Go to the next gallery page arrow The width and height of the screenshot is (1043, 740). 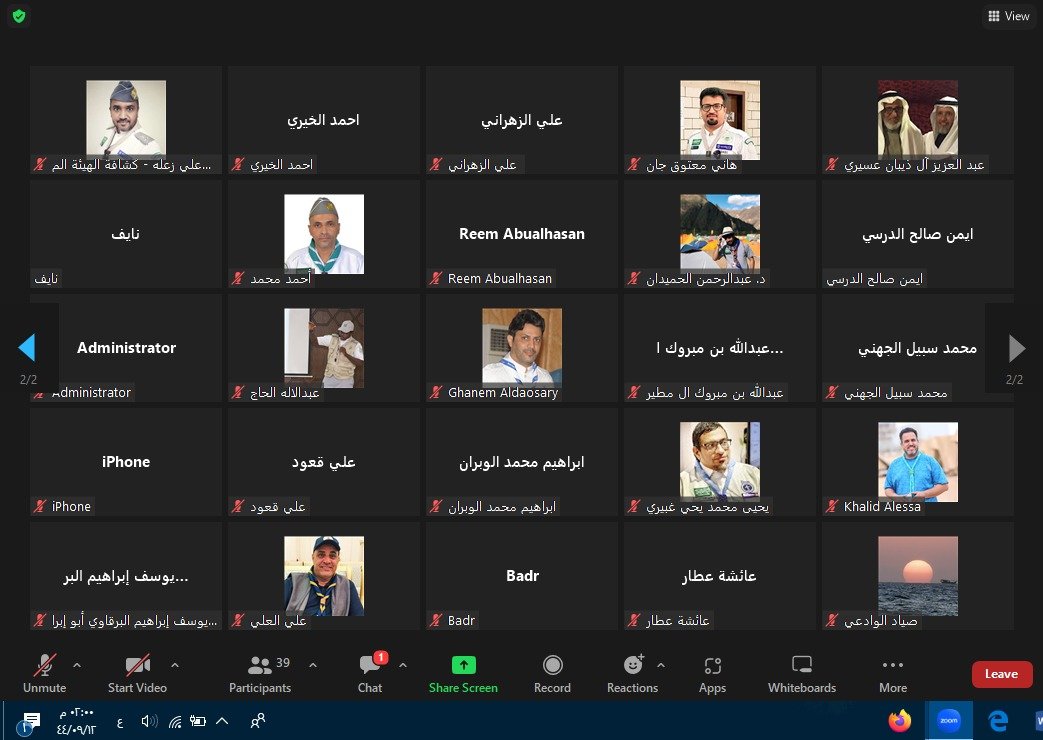(x=1016, y=348)
